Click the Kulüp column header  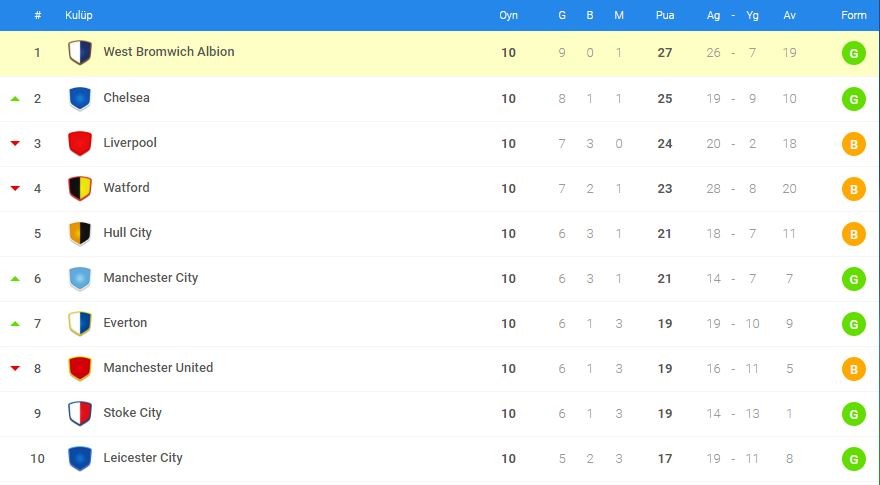coord(79,15)
